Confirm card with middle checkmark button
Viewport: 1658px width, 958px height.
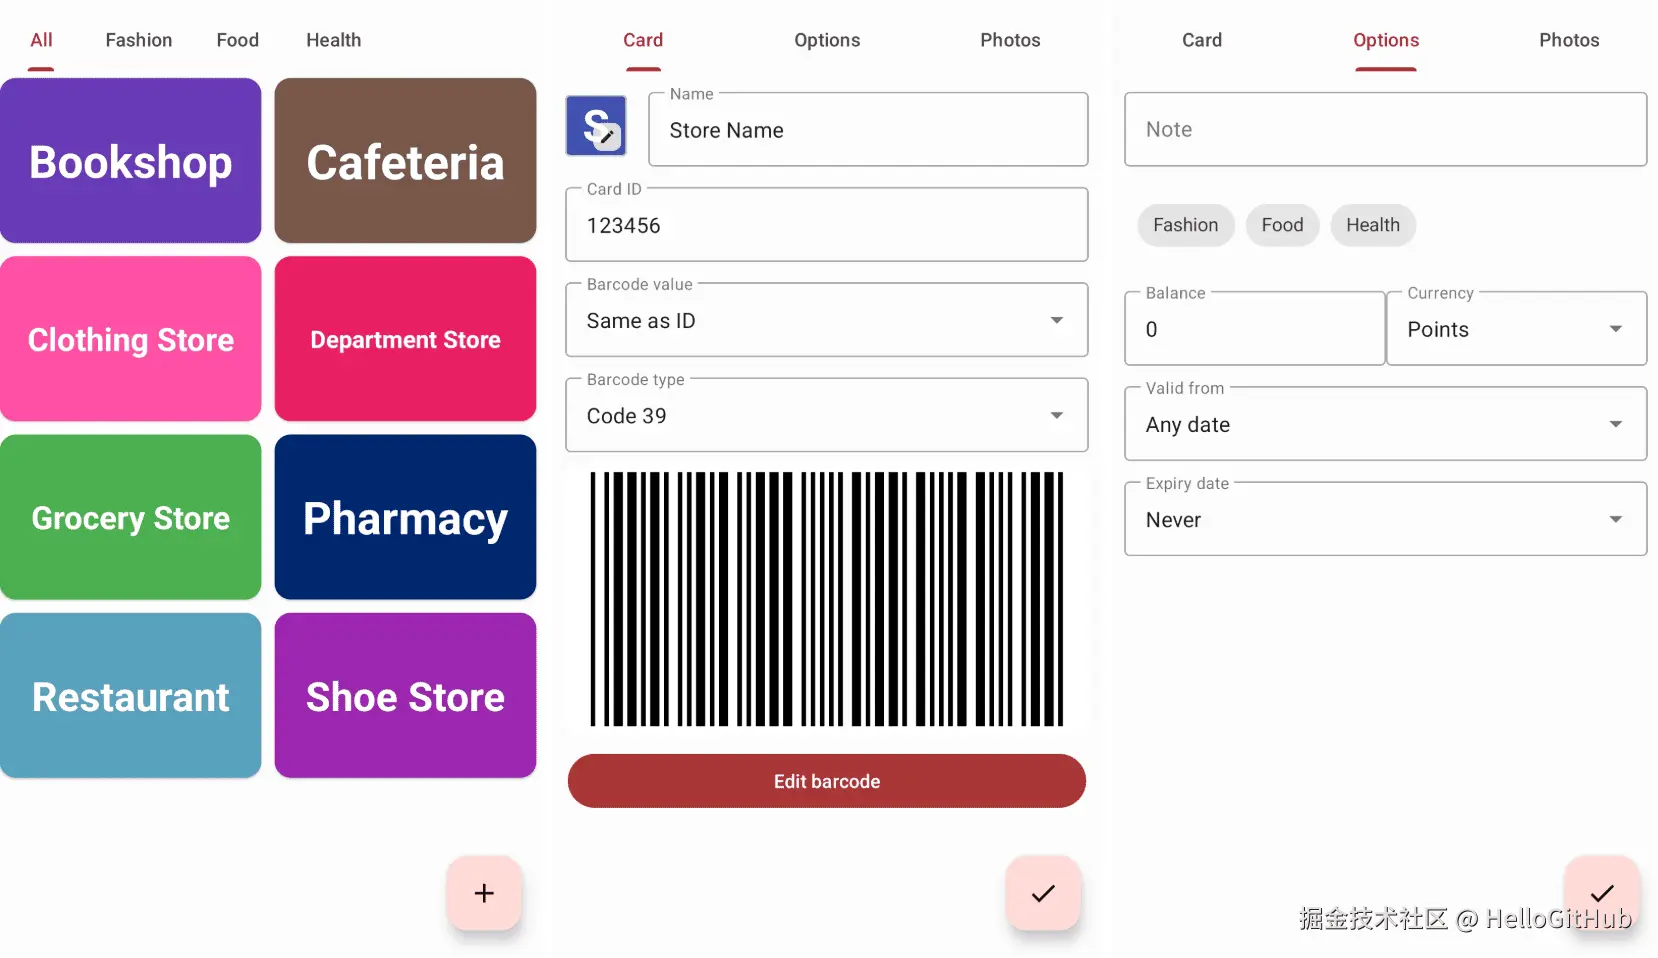pyautogui.click(x=1043, y=893)
